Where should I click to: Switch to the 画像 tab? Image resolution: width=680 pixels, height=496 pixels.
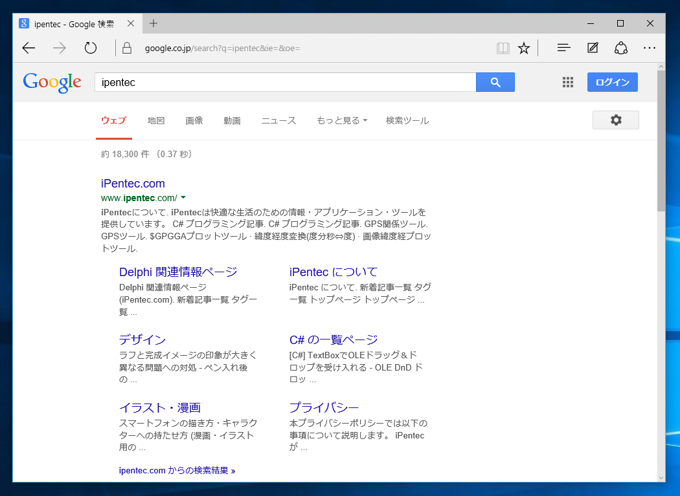[x=194, y=121]
